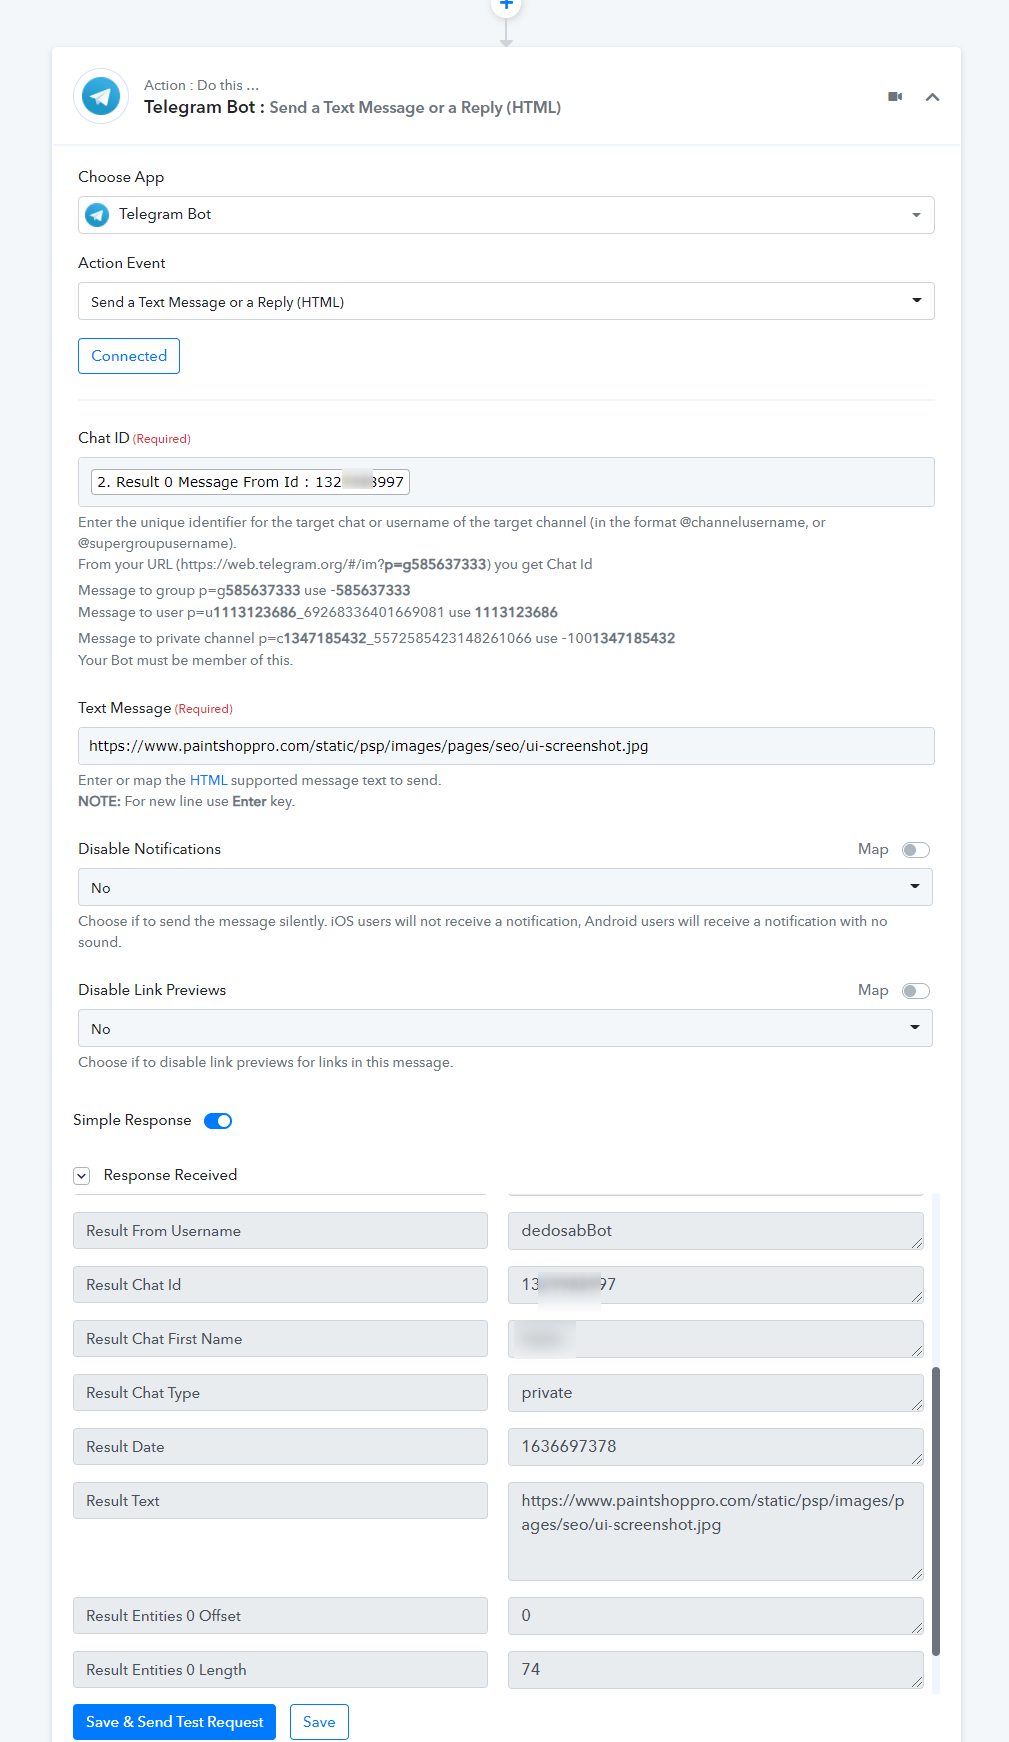Screen dimensions: 1009x1742
Task: Toggle Map switch for Disable Notifications
Action: (x=916, y=850)
